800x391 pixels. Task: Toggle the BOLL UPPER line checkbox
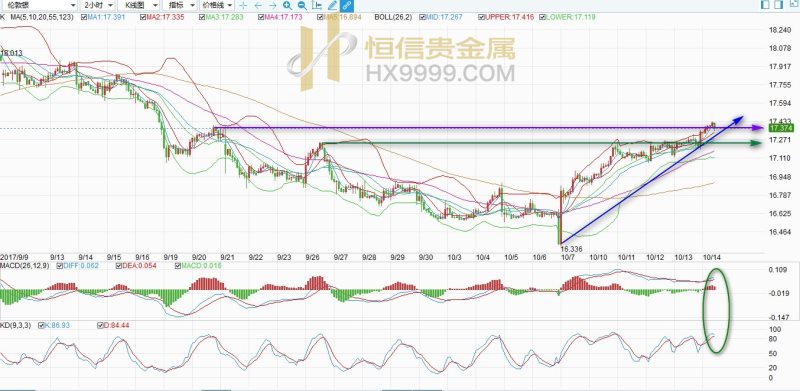[x=481, y=17]
